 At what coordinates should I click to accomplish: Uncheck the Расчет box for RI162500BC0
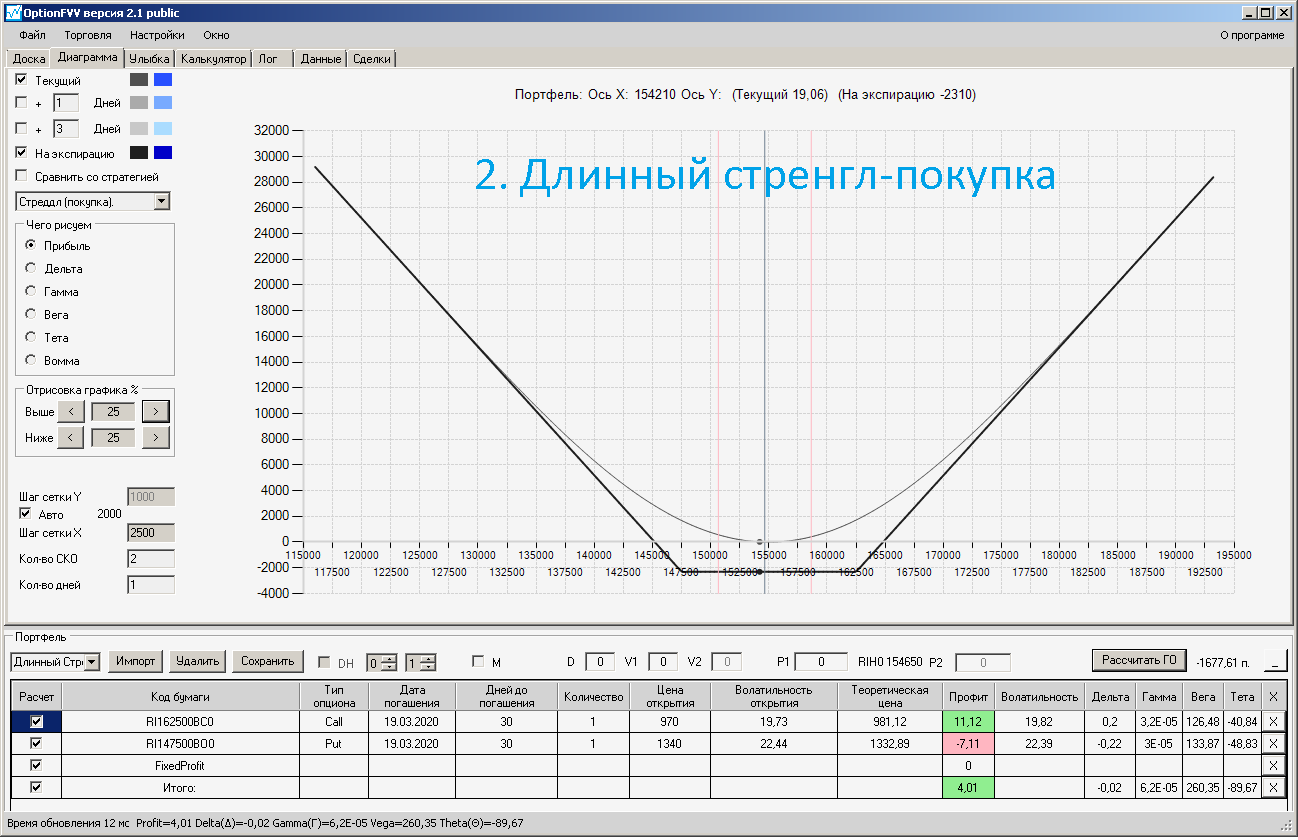pyautogui.click(x=37, y=721)
